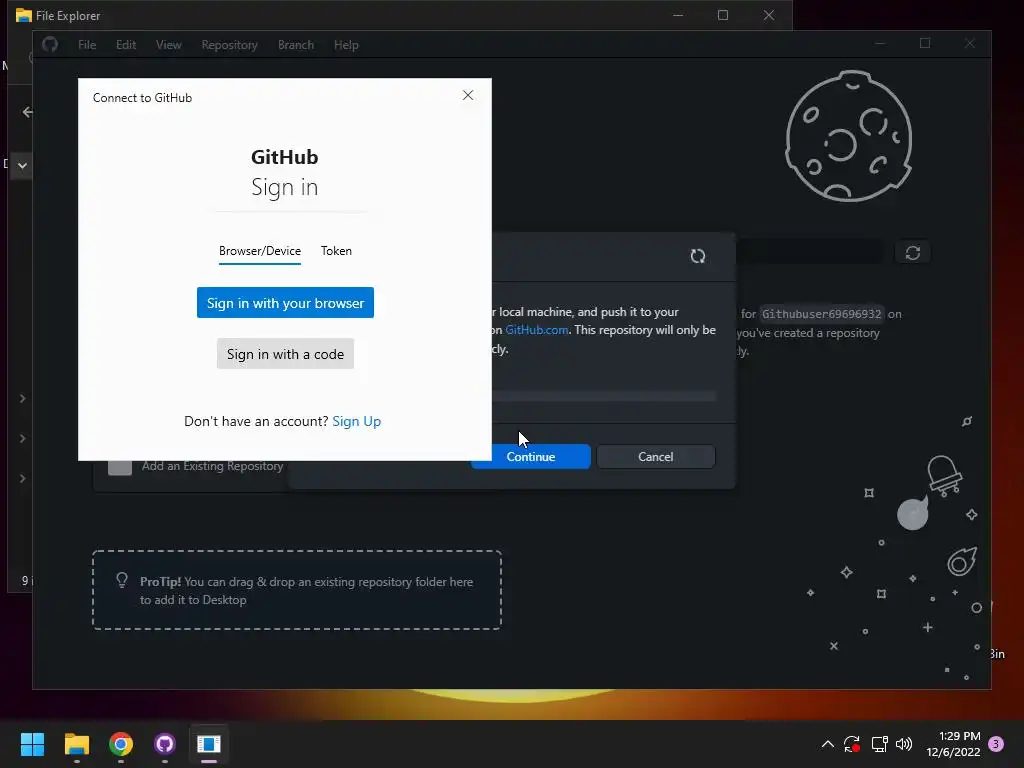Screen dimensions: 1024x768
Task: Open the File menu in GitHub Desktop
Action: coord(87,45)
